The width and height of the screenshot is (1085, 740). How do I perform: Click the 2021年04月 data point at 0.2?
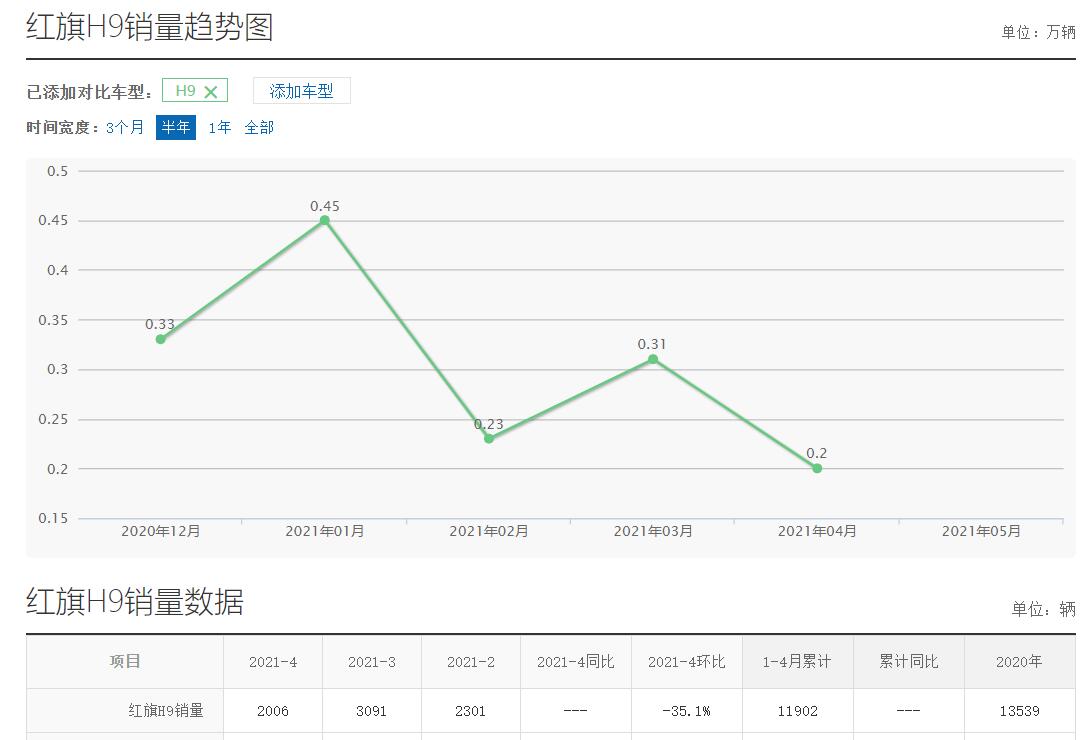817,468
